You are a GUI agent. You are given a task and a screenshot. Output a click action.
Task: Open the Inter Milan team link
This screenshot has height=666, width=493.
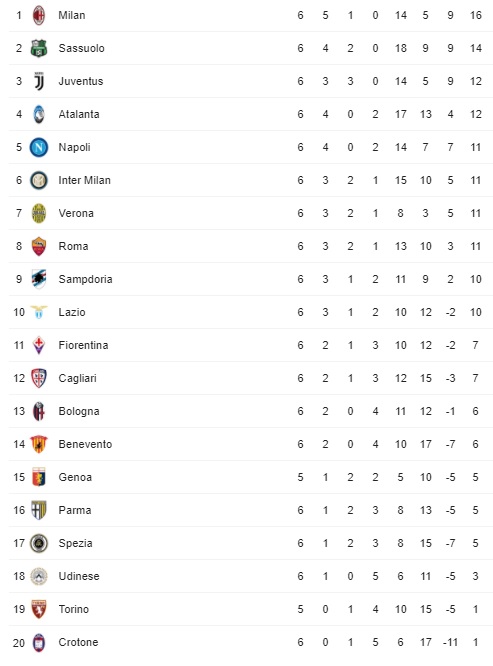coord(85,180)
